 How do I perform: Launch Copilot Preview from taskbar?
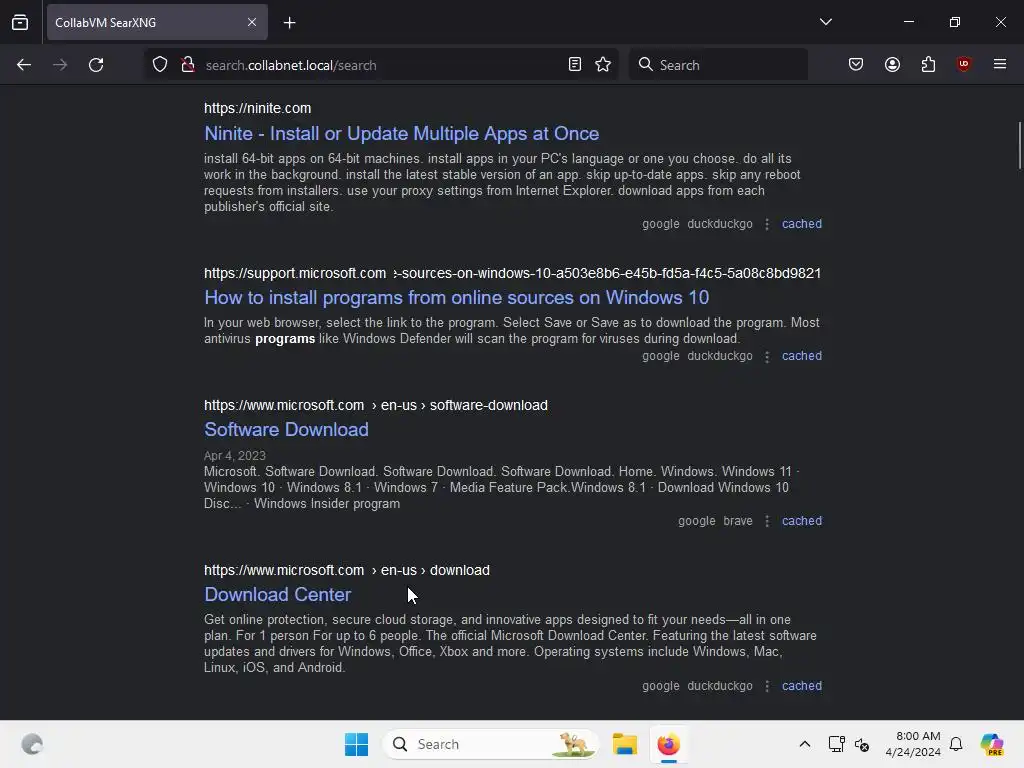pyautogui.click(x=992, y=744)
